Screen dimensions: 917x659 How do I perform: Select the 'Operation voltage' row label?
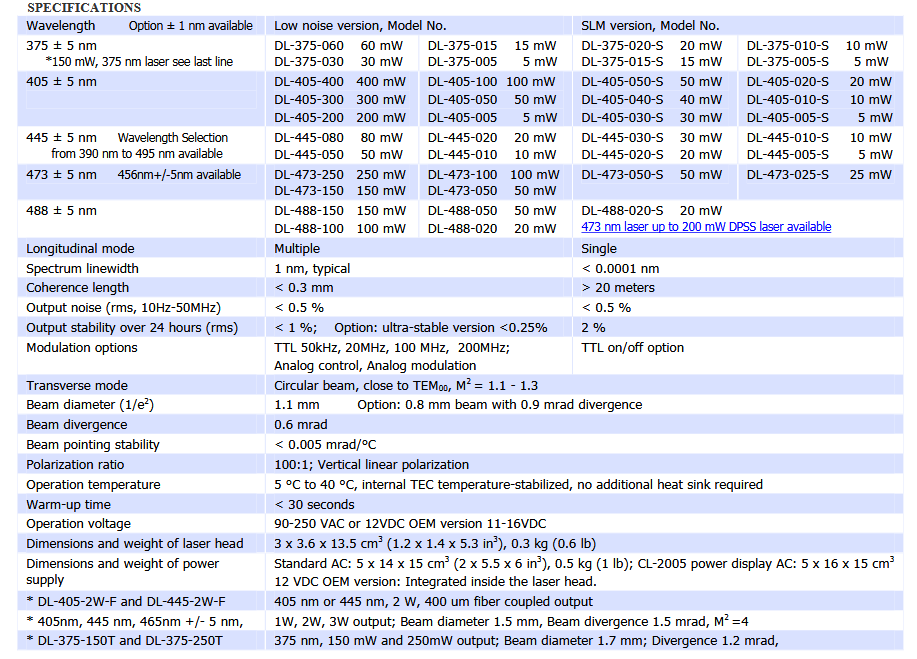tap(78, 524)
